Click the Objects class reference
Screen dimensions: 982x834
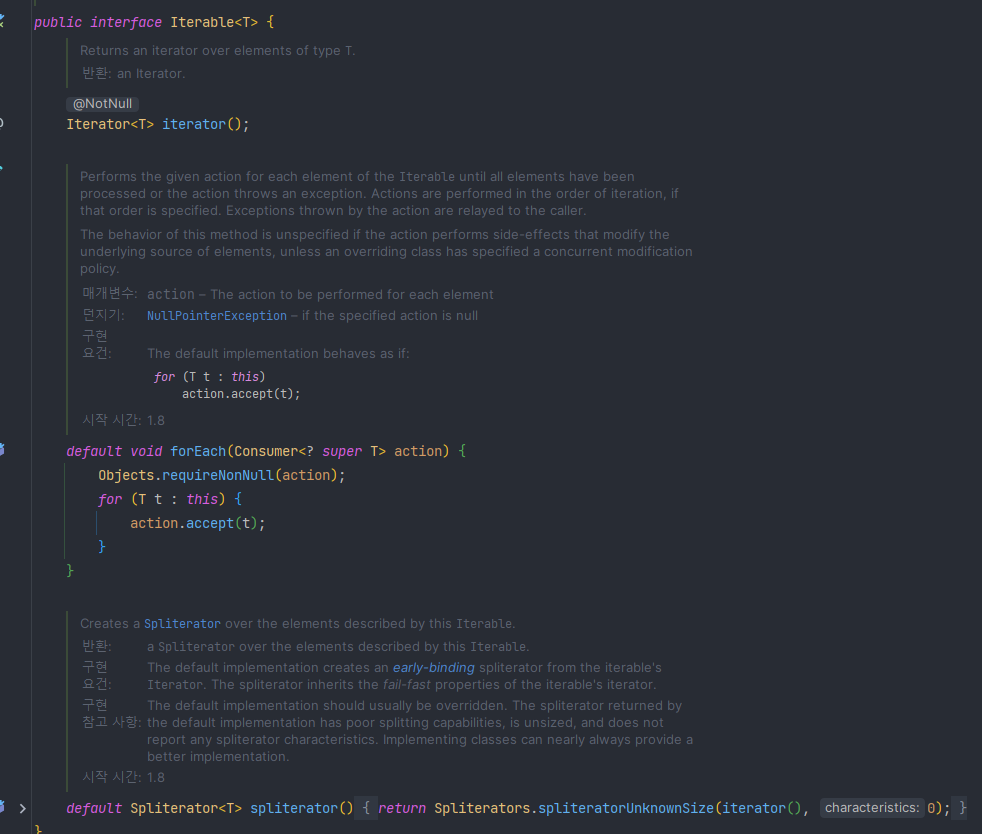pyautogui.click(x=126, y=475)
